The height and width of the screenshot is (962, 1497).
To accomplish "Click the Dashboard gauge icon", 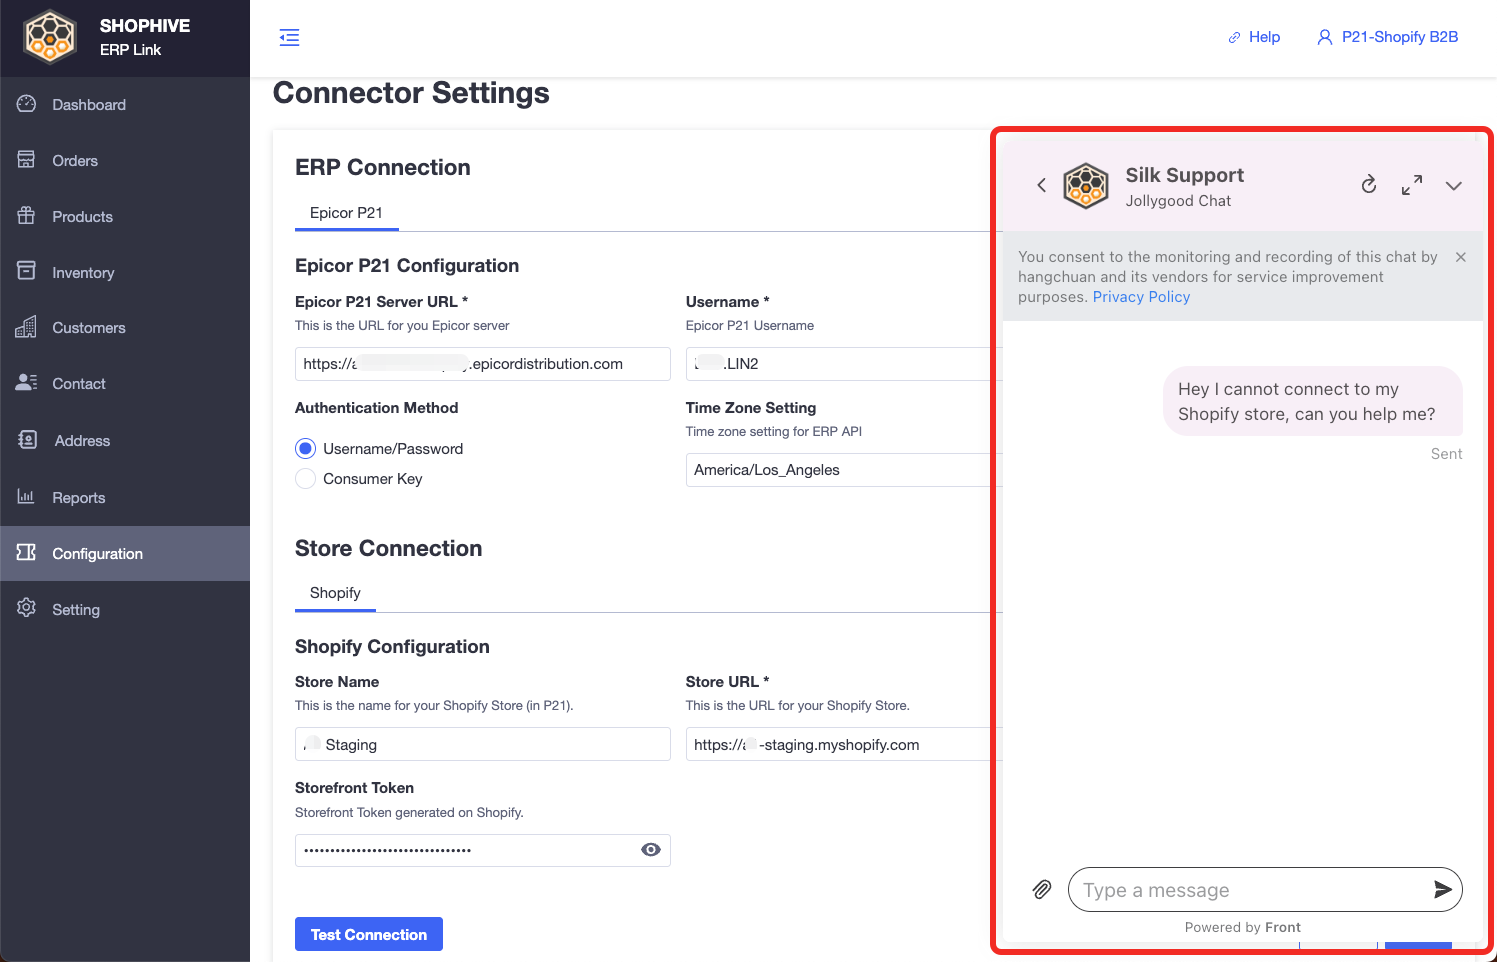I will coord(27,104).
